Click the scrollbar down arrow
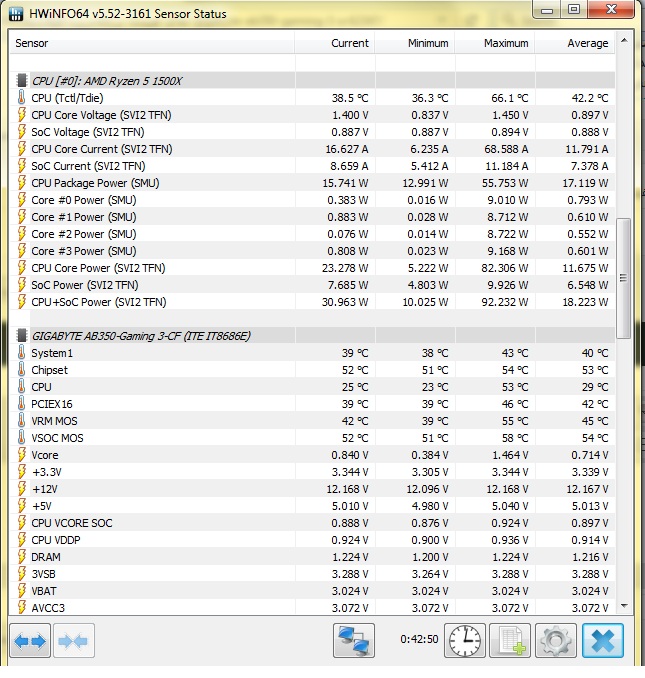This screenshot has height=678, width=645. click(625, 604)
